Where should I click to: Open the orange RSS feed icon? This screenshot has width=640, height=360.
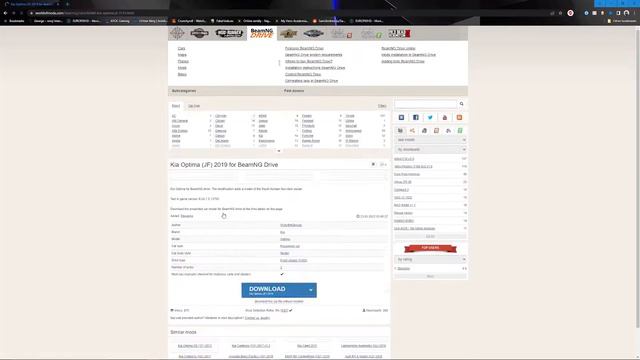(459, 118)
